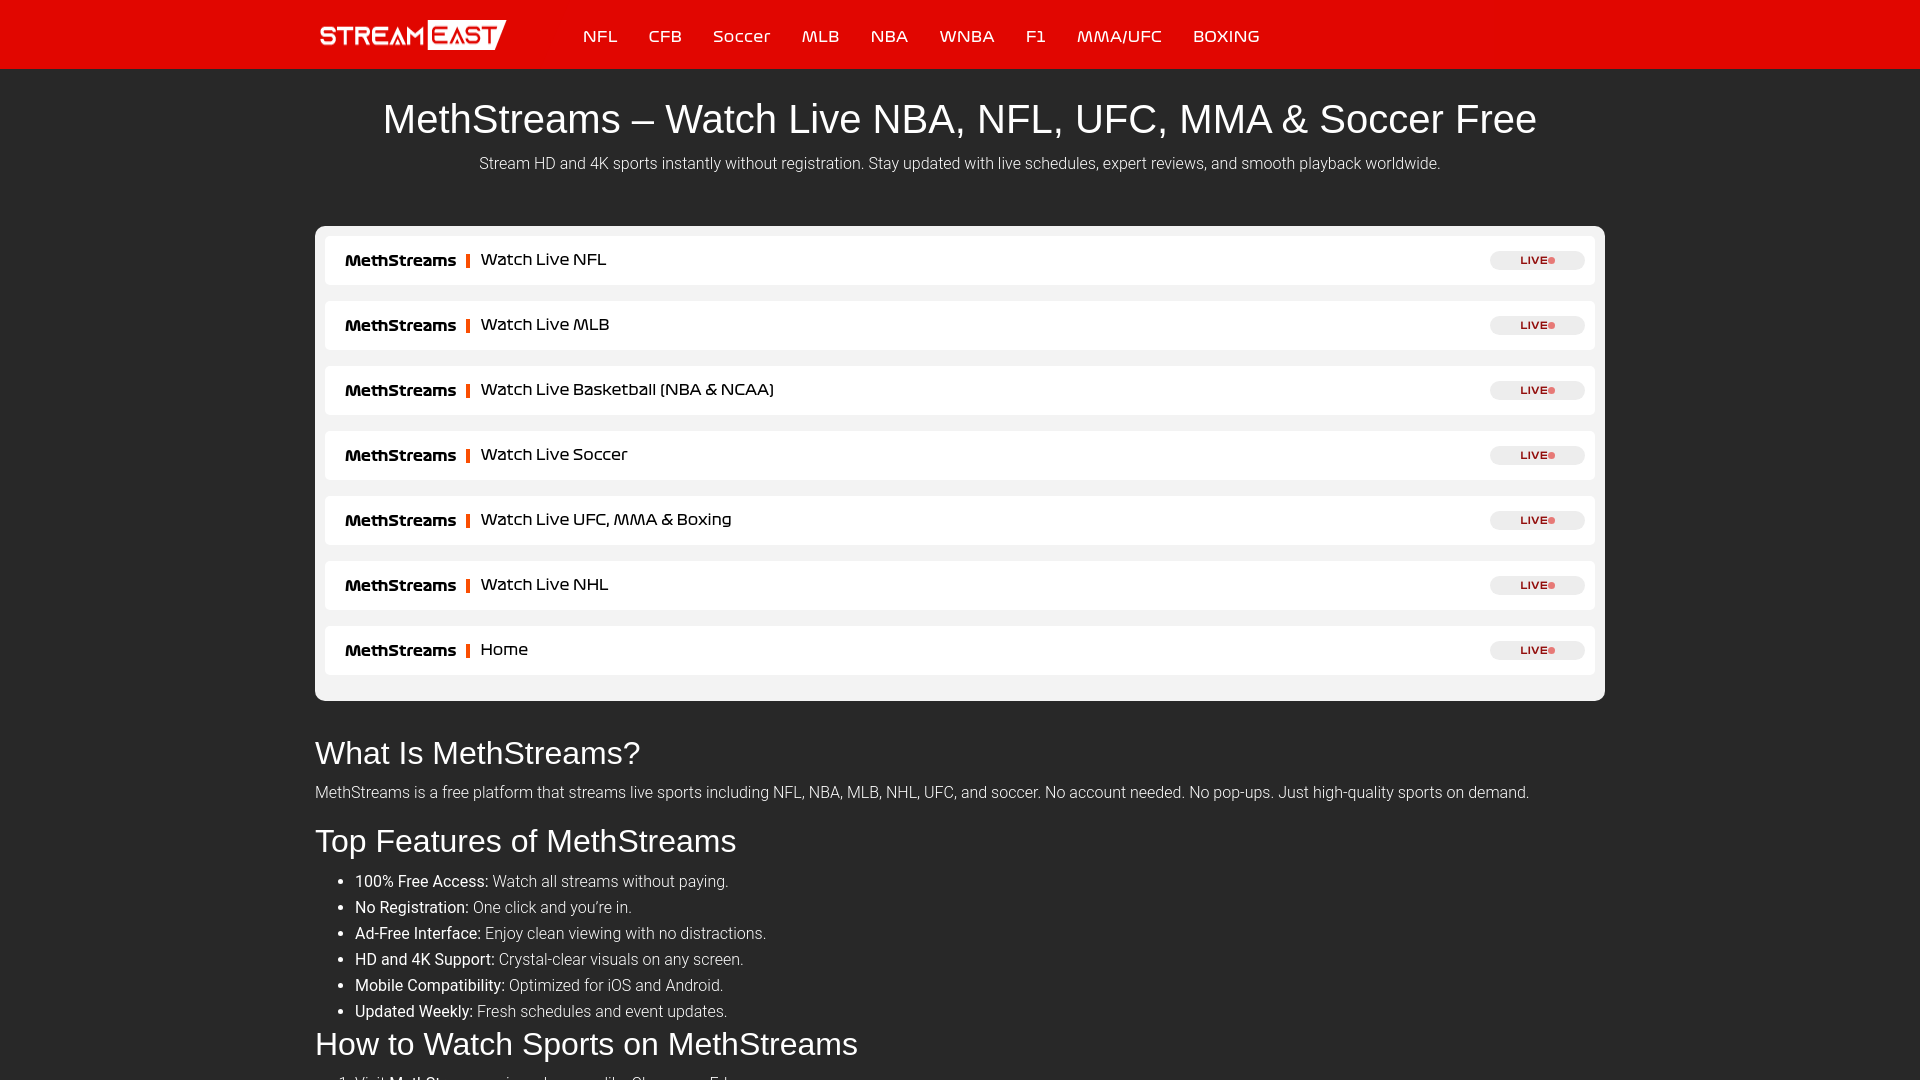Select MLB in the top navigation
Viewport: 1920px width, 1080px height.
[820, 37]
